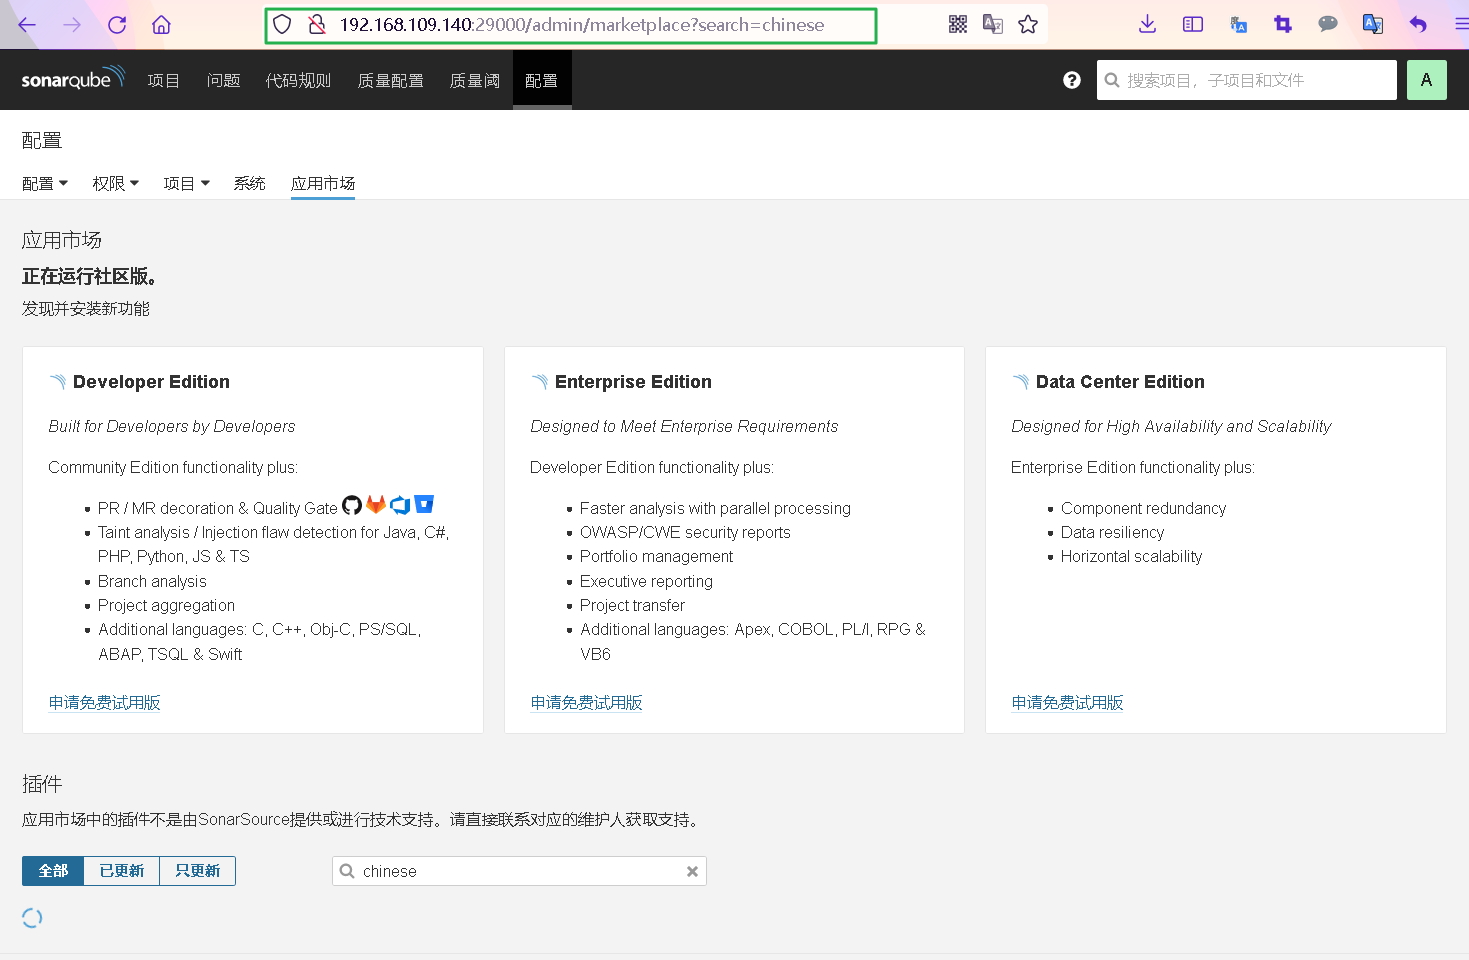Open the user avatar A menu
Screen dimensions: 1469x960
click(x=1427, y=80)
